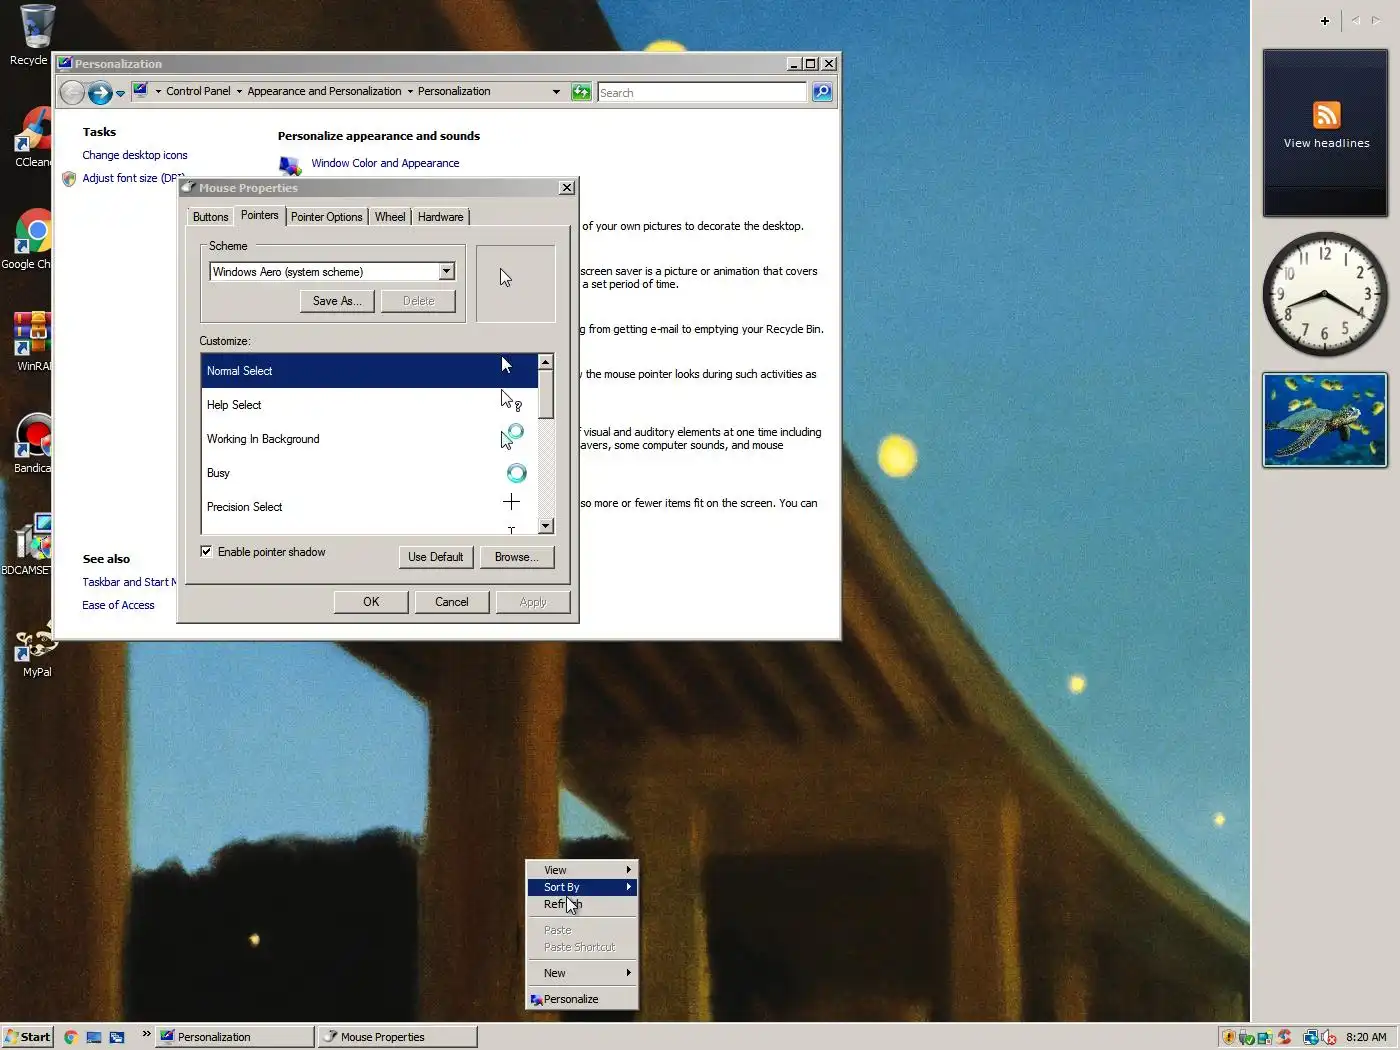Viewport: 1400px width, 1050px height.
Task: Click the network connection tray icon
Action: point(1310,1037)
